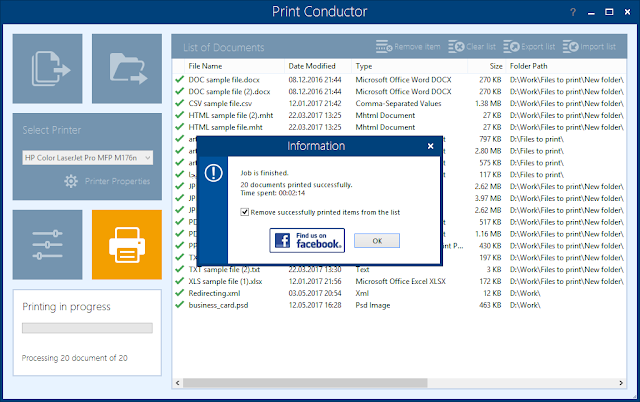Click Import list toolbar button
This screenshot has width=640, height=402.
pos(589,47)
